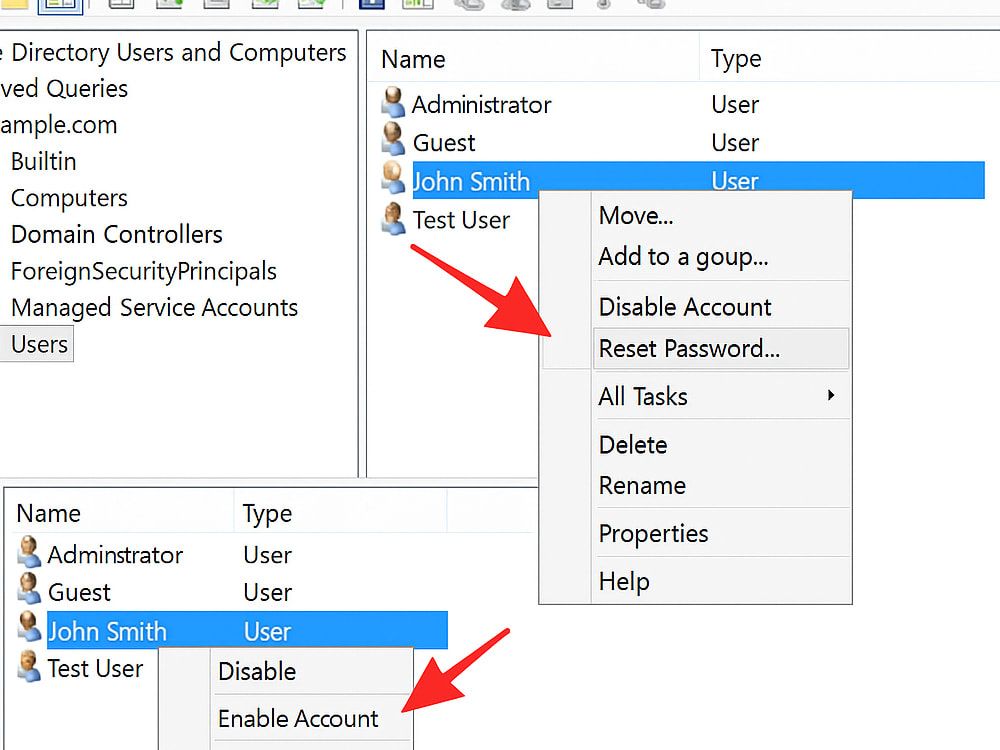Click the domain node ending in ample.com

59,125
